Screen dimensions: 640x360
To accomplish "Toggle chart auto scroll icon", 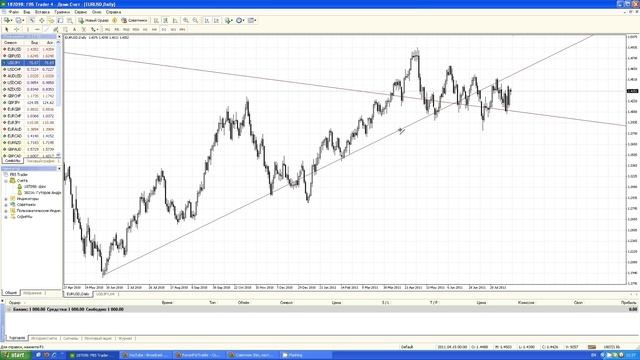I will pyautogui.click(x=207, y=20).
